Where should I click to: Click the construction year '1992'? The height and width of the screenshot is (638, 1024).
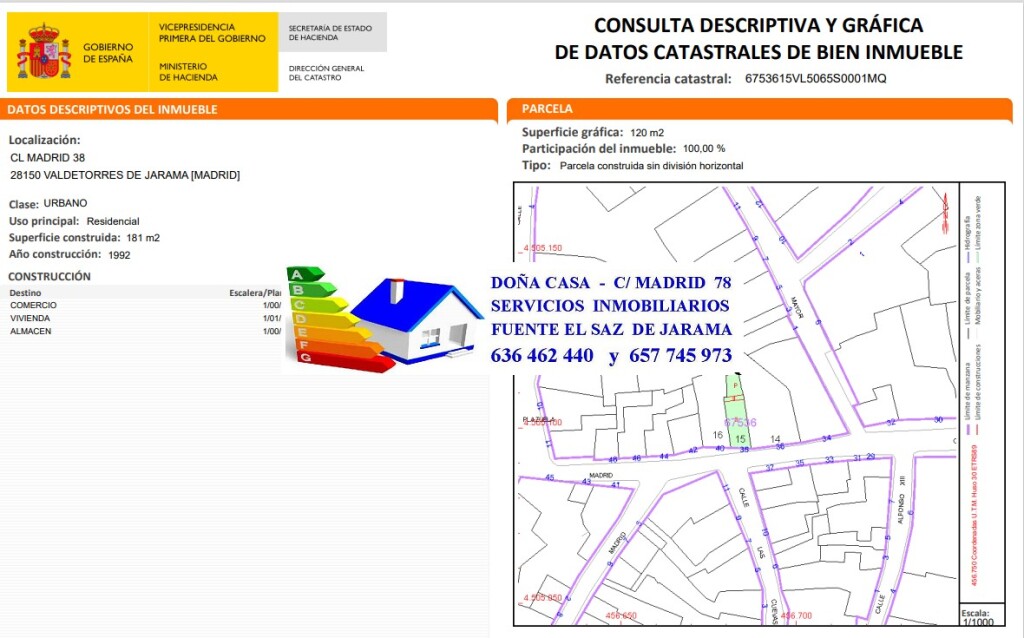(120, 255)
